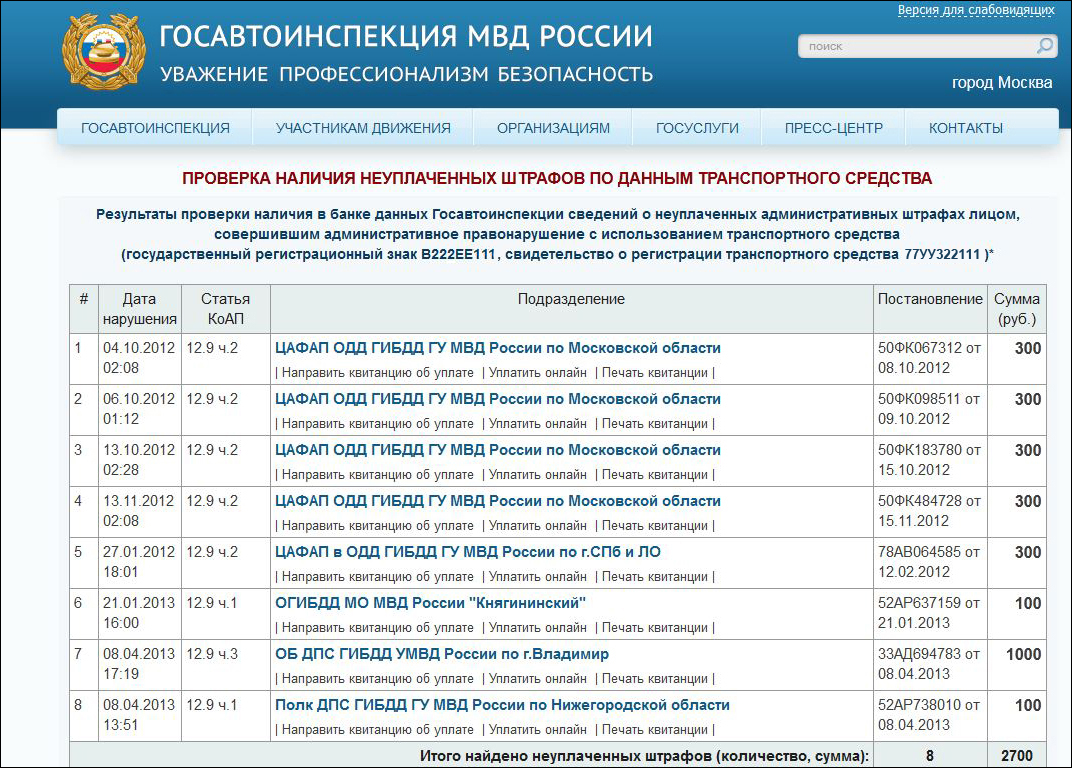Send payment receipt for fine number 4
The height and width of the screenshot is (768, 1072).
377,526
